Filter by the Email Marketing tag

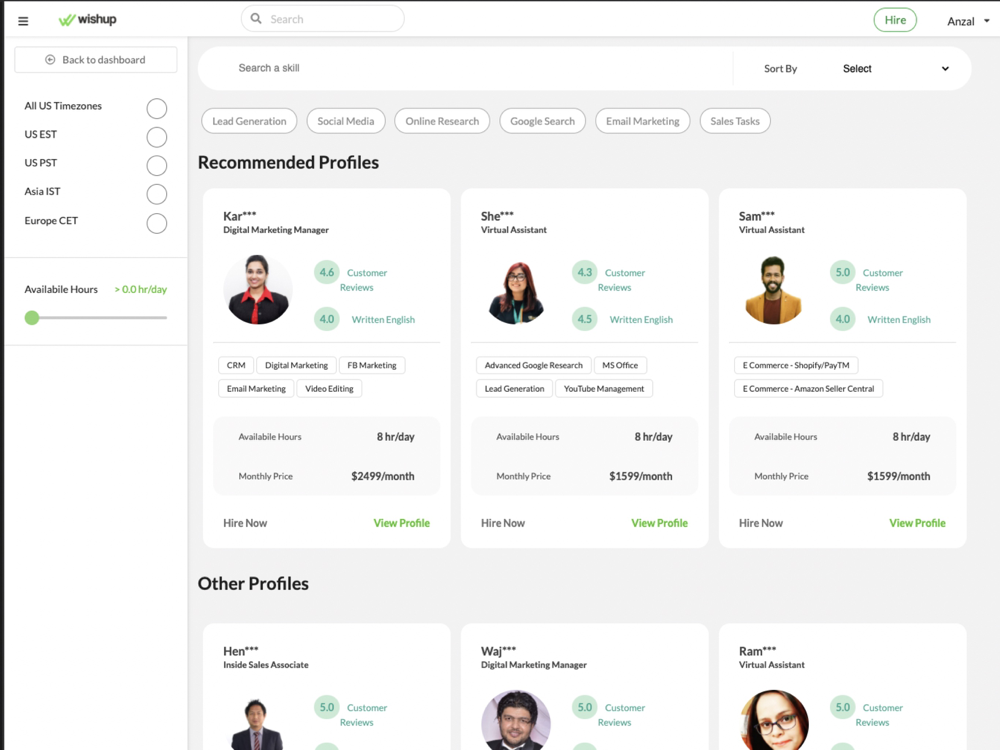click(x=642, y=121)
